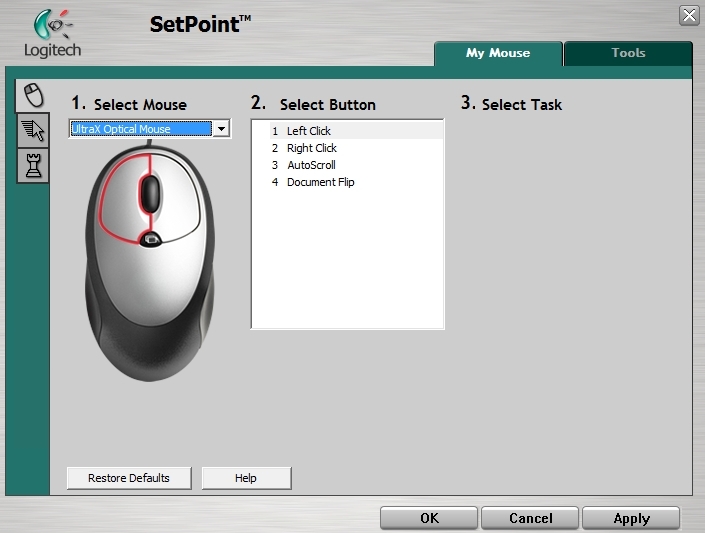Choose AutoScroll in the button list
Viewport: 705px width, 533px height.
pyautogui.click(x=311, y=165)
